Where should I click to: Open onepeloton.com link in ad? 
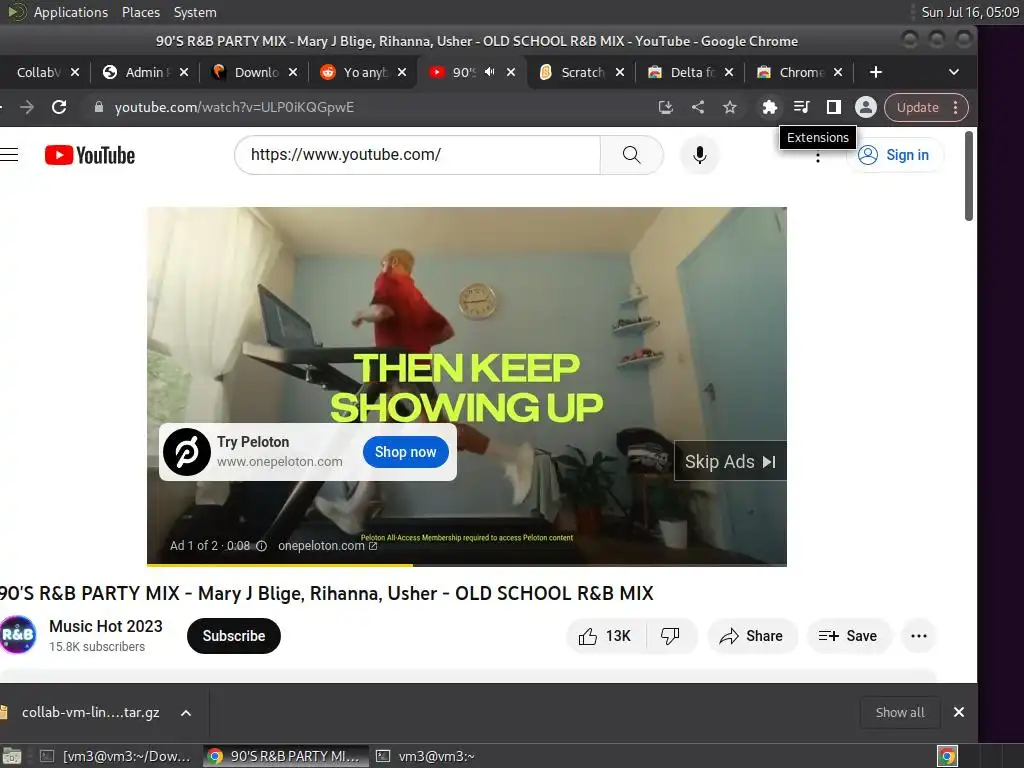[x=327, y=545]
